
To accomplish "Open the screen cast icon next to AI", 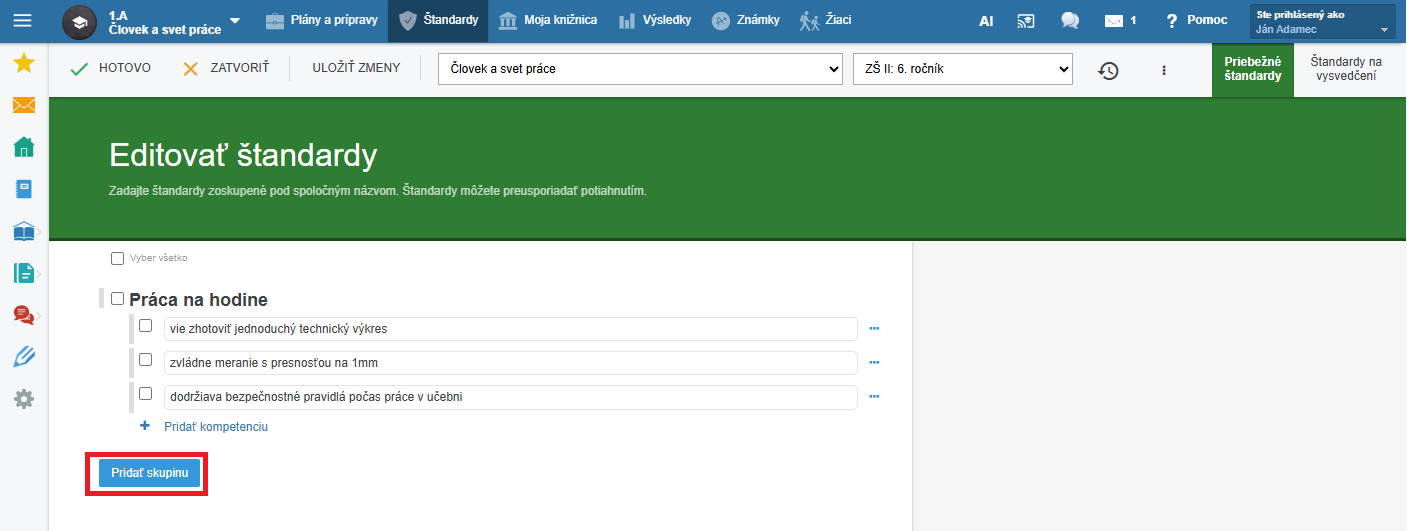I will (1026, 20).
